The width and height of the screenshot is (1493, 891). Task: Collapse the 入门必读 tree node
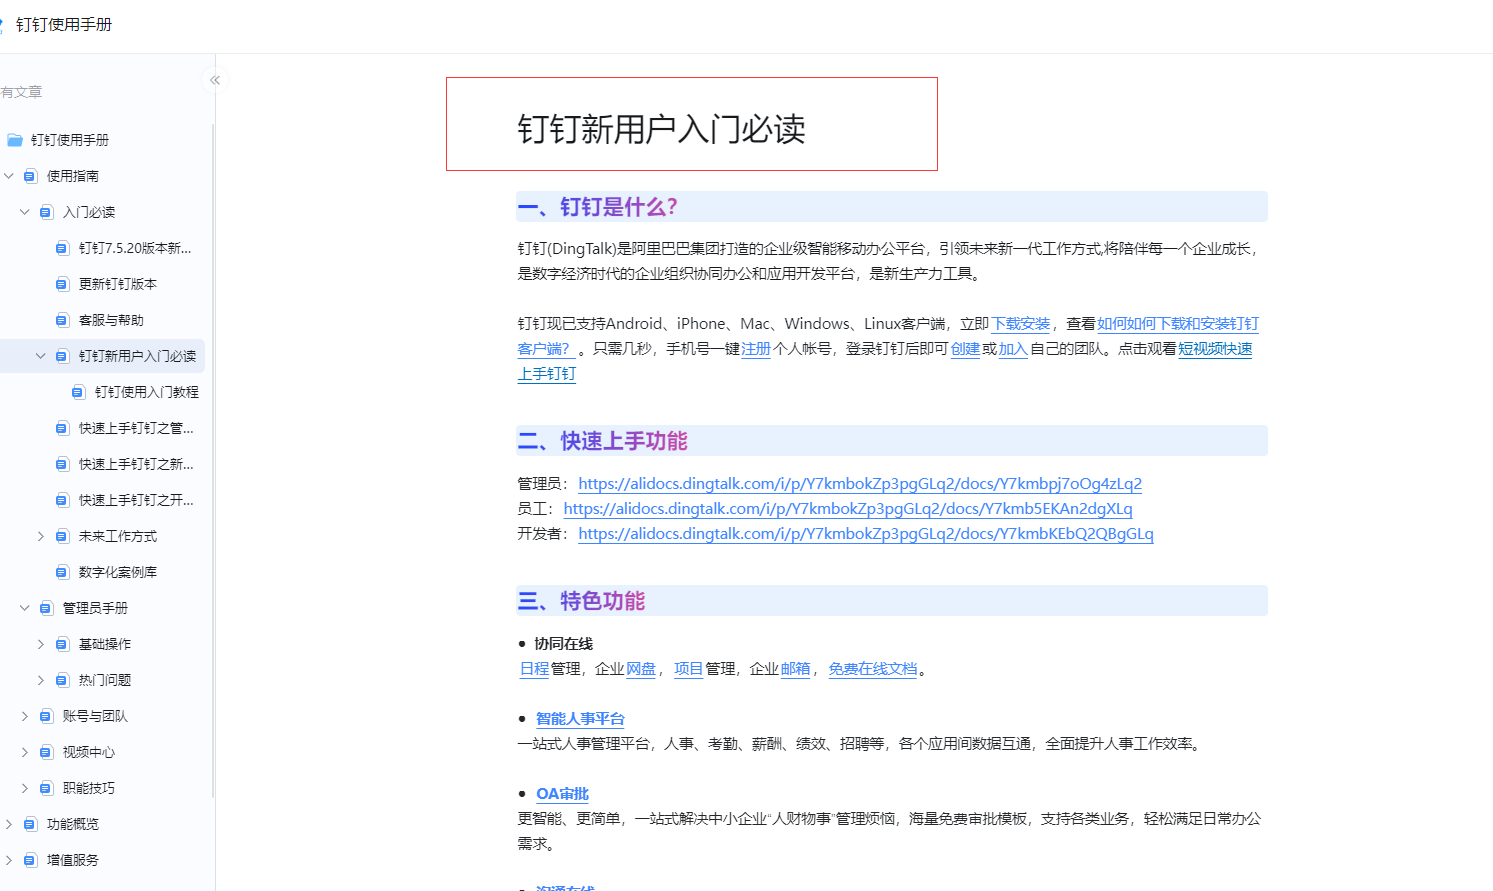point(25,212)
